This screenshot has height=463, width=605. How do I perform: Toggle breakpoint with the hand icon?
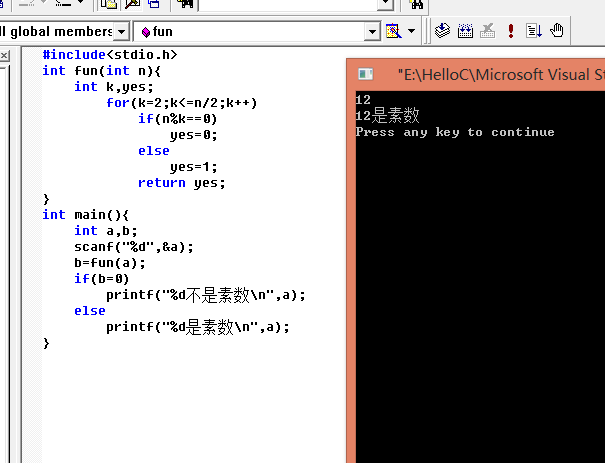coord(557,30)
